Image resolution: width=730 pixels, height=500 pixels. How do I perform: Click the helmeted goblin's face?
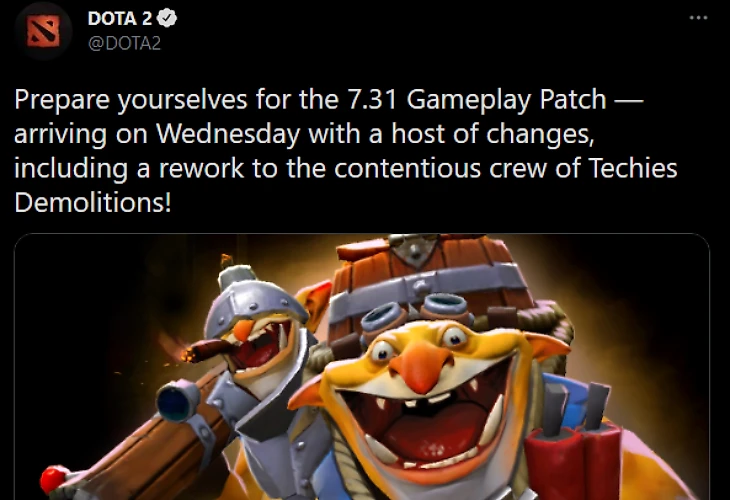pyautogui.click(x=256, y=347)
